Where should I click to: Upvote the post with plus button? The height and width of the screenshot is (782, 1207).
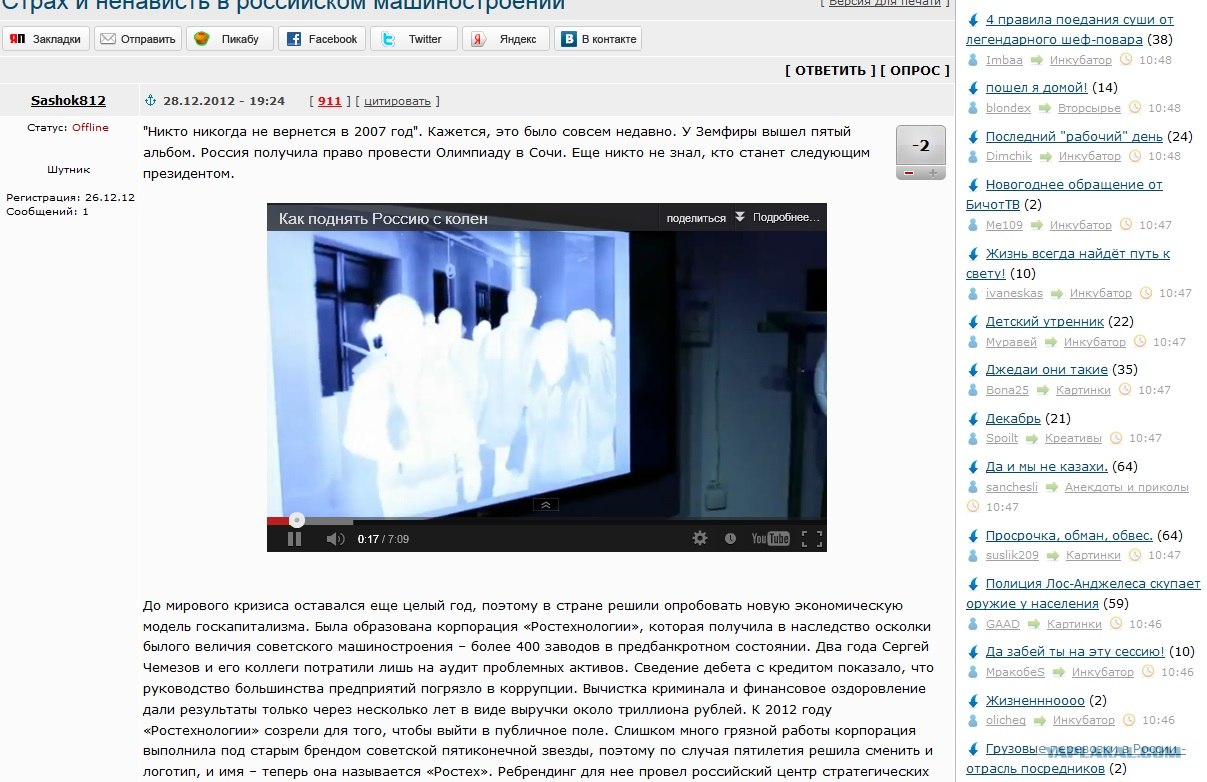934,173
